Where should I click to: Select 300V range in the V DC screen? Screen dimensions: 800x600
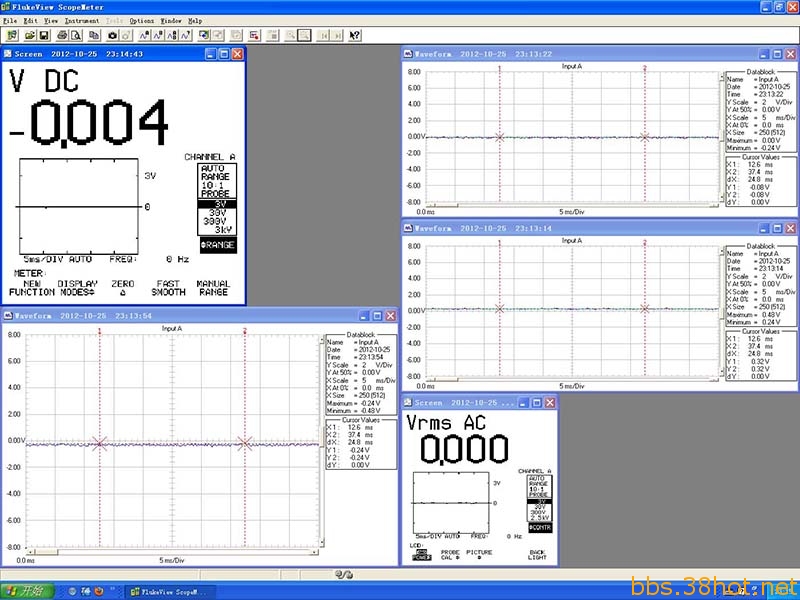pos(217,221)
